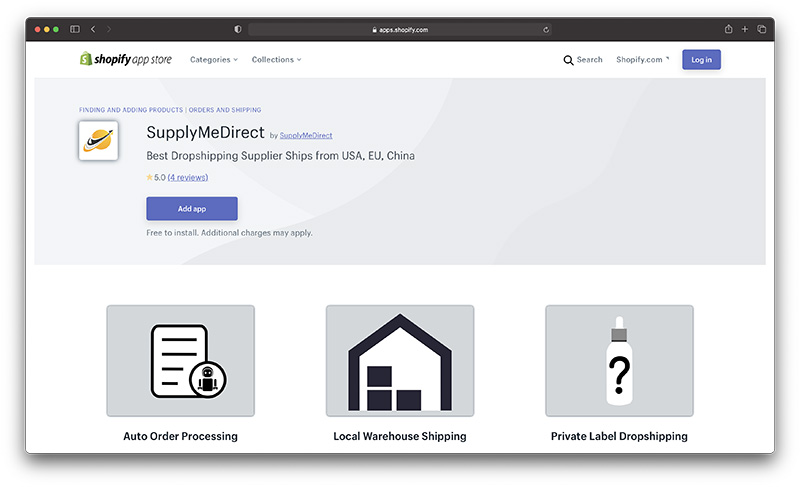Expand the Categories dropdown
The image size is (800, 487).
click(x=213, y=60)
